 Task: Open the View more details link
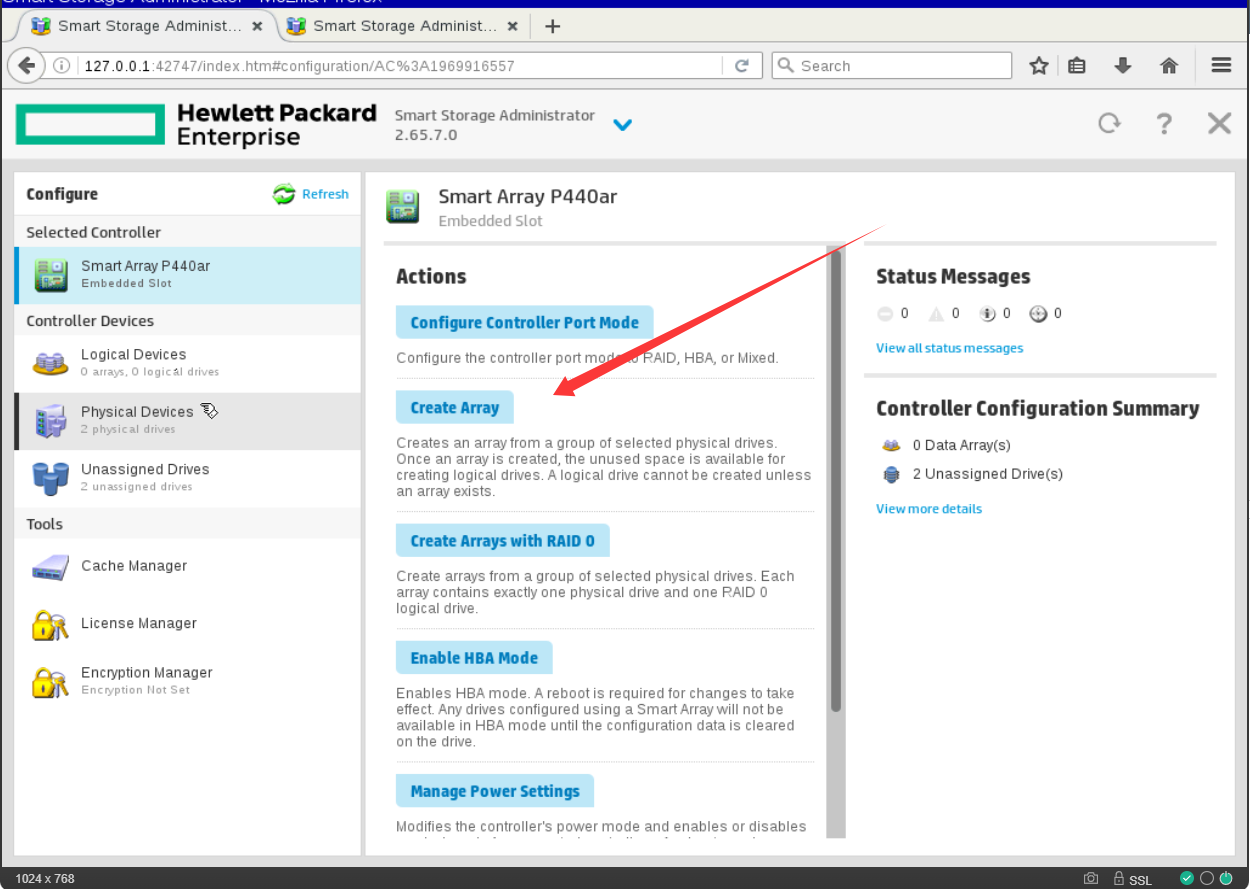click(x=929, y=509)
